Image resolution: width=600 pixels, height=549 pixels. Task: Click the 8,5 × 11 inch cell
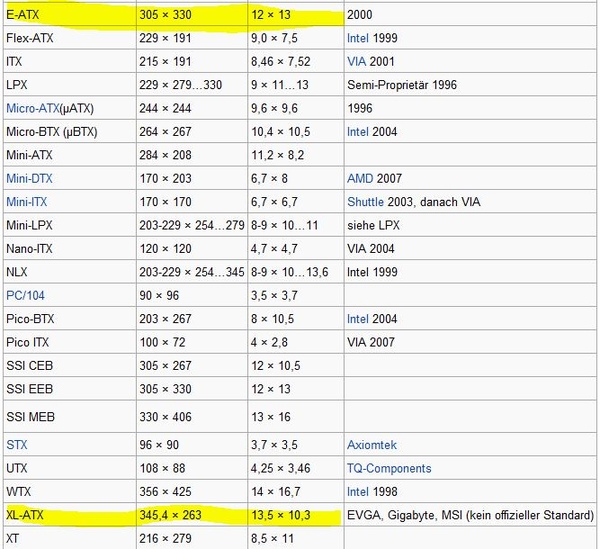click(296, 538)
